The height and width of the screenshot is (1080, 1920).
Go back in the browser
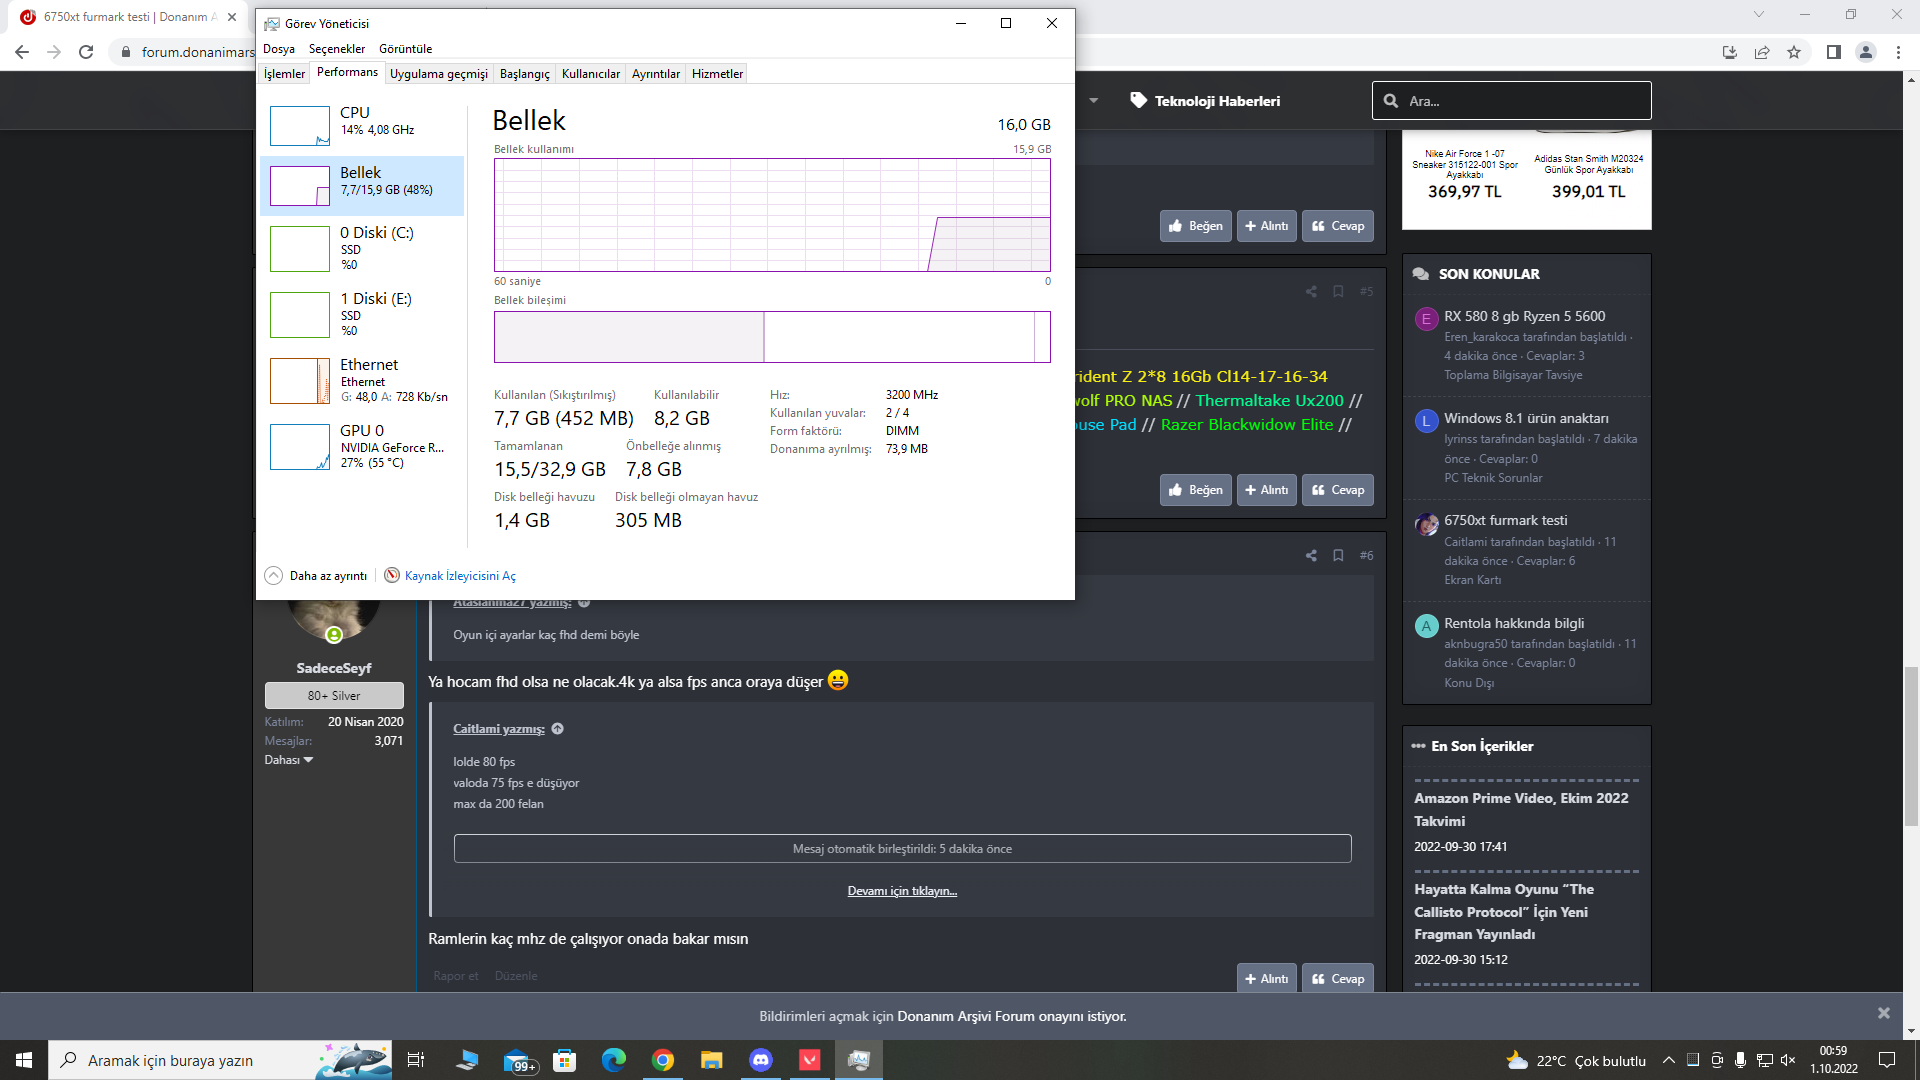22,52
